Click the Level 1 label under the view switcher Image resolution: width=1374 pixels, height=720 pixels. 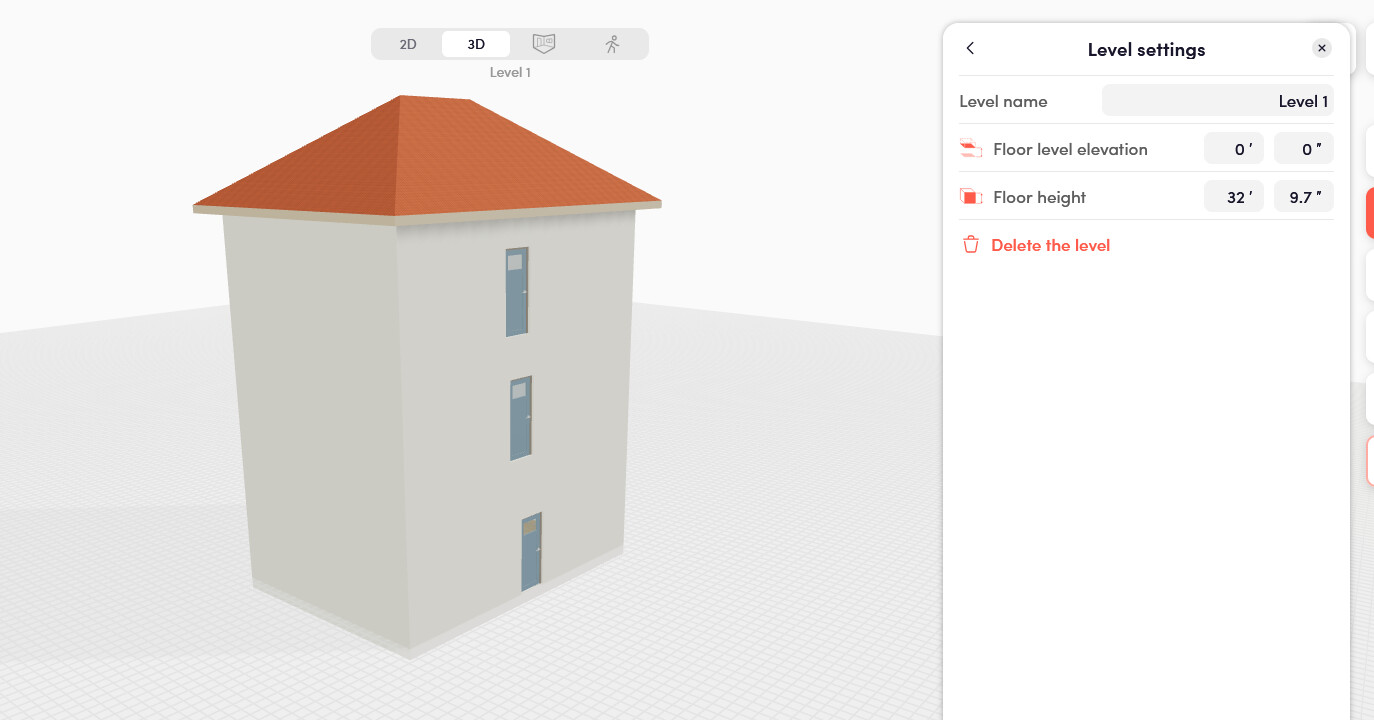pyautogui.click(x=510, y=72)
